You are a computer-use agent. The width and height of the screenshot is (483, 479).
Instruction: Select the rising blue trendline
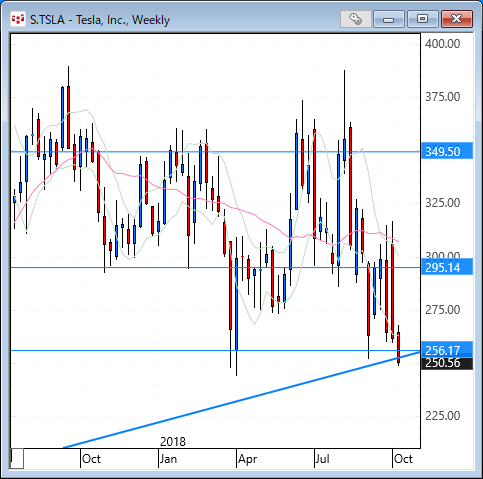click(x=241, y=399)
